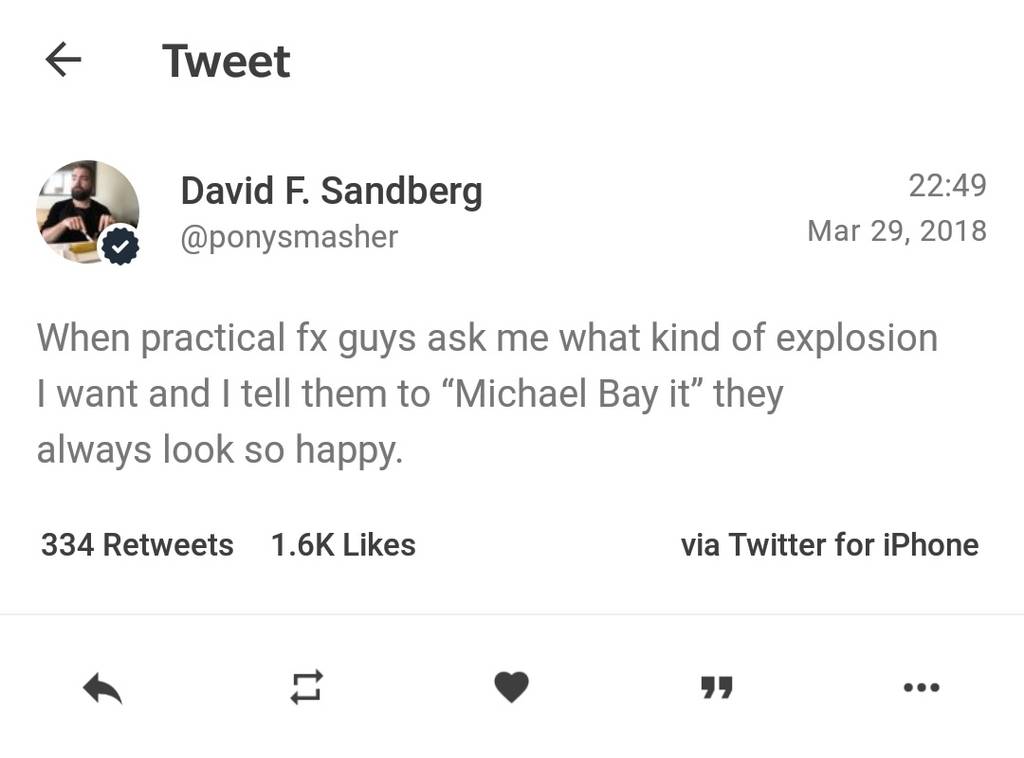Click the divider line above action icons
The height and width of the screenshot is (758, 1024).
coord(512,614)
